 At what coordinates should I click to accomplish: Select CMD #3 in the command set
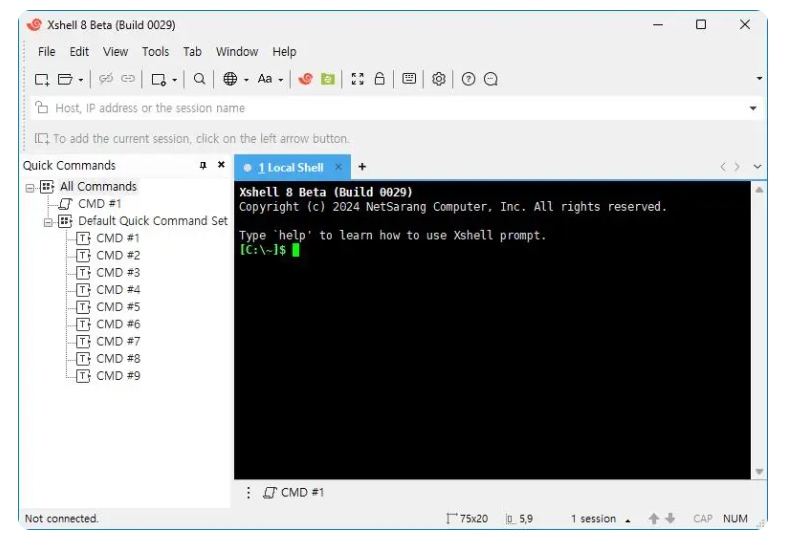[x=118, y=273]
